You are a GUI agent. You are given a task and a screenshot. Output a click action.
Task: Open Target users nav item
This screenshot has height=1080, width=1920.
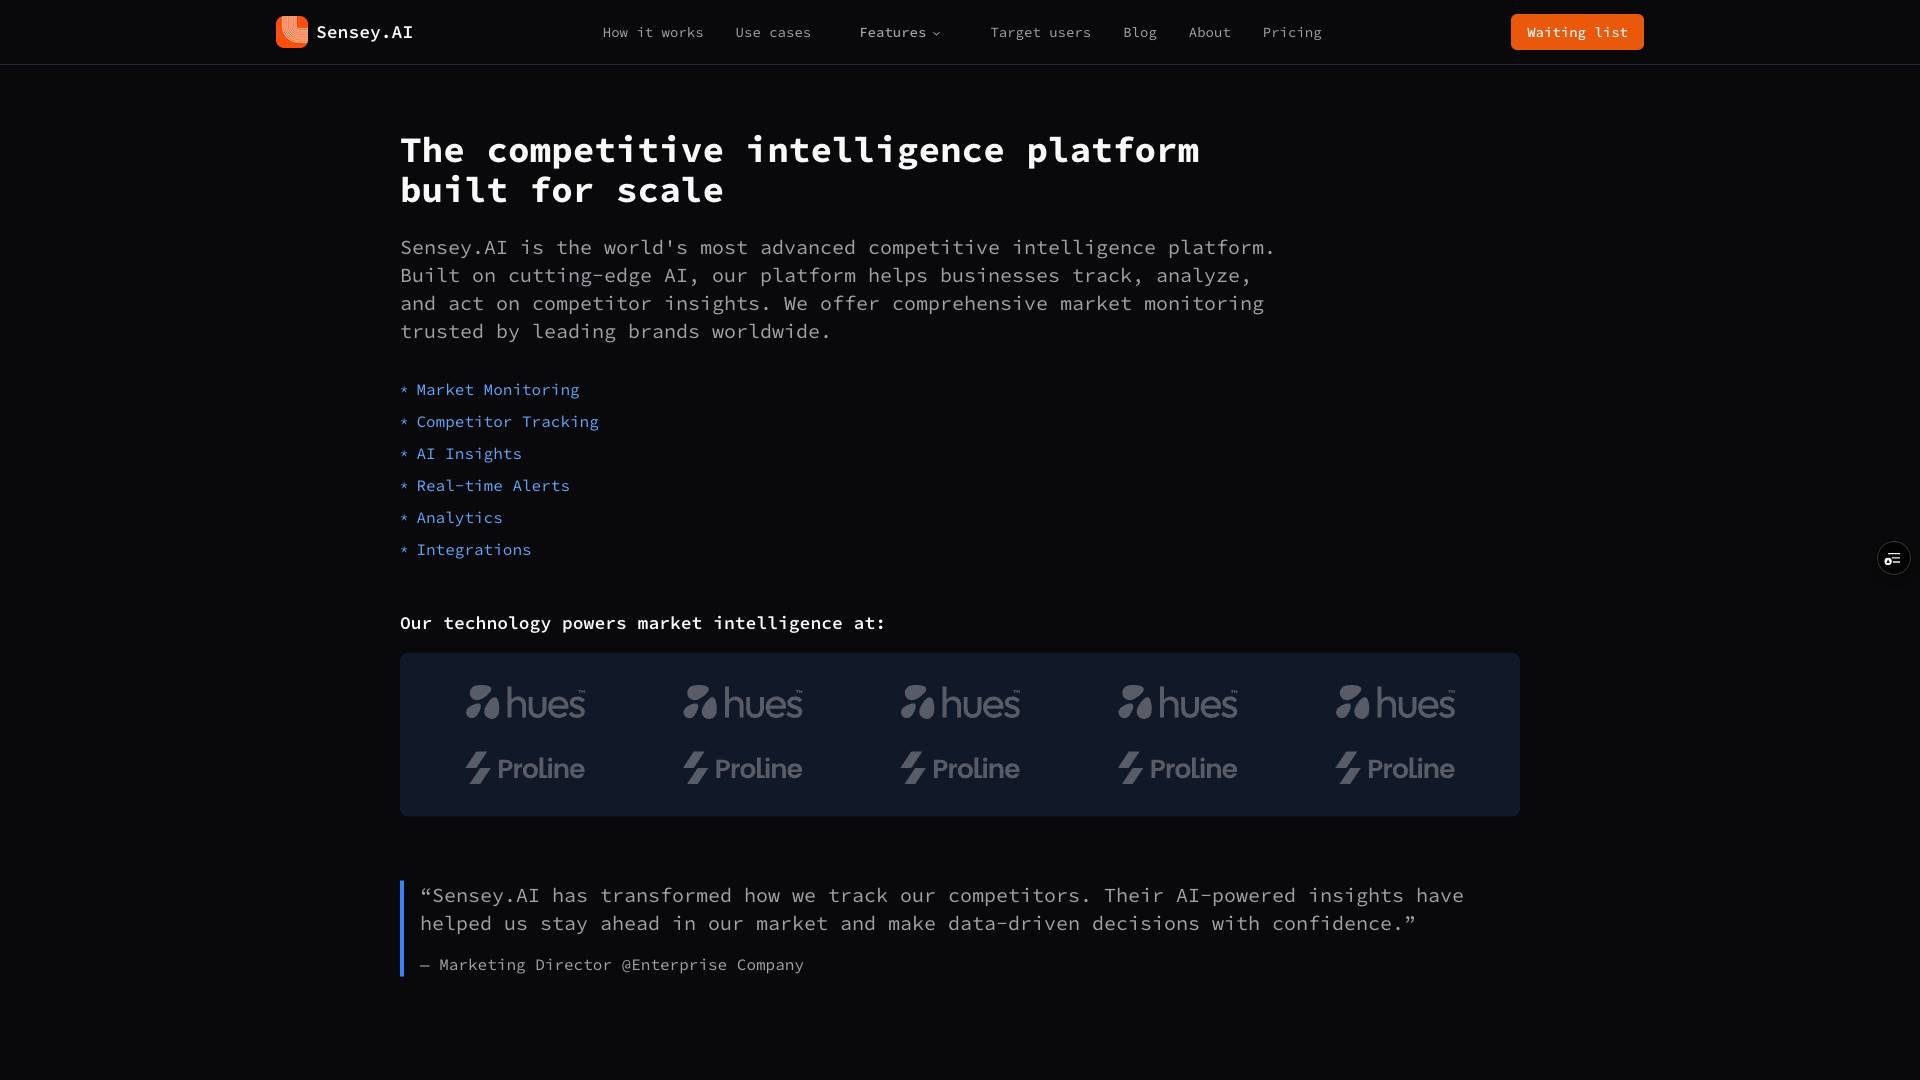pyautogui.click(x=1040, y=32)
